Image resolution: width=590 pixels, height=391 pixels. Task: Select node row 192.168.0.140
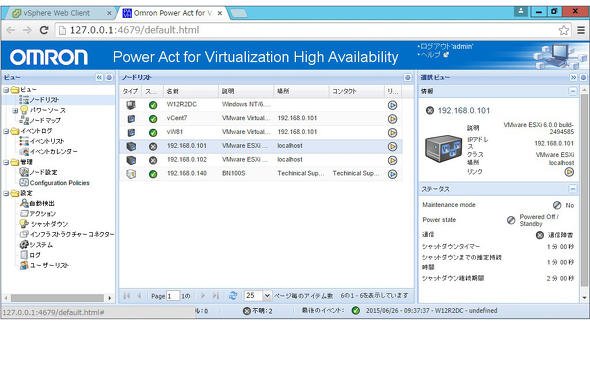261,174
